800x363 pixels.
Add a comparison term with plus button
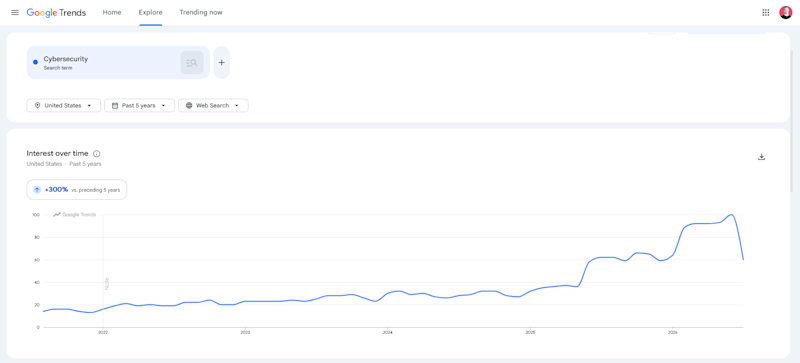coord(221,63)
